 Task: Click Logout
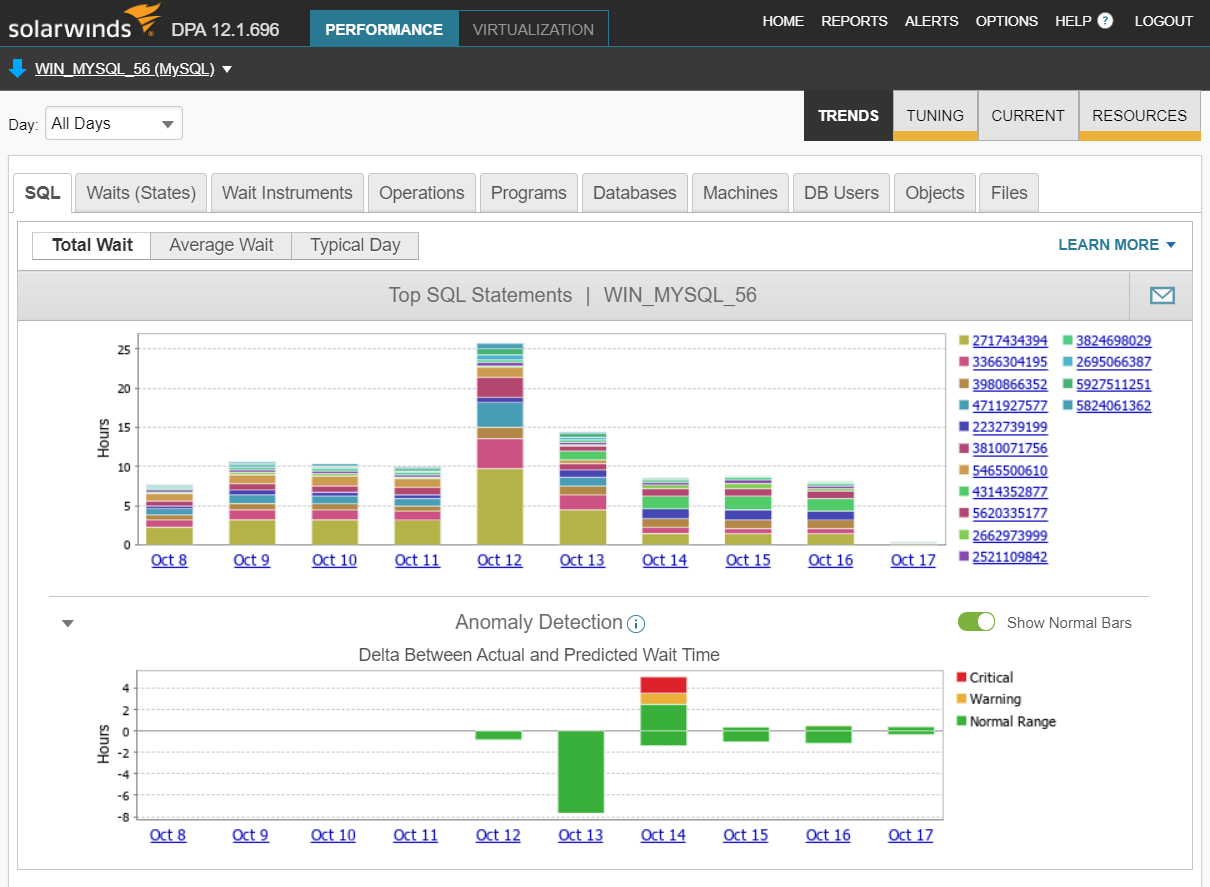1164,21
